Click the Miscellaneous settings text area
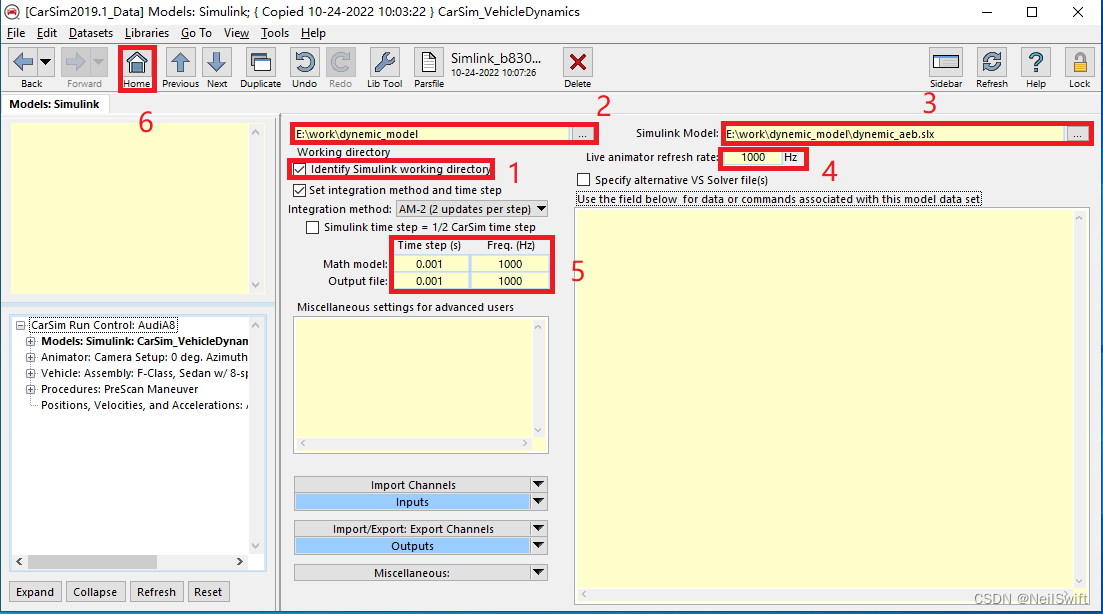The width and height of the screenshot is (1103, 614). point(414,378)
